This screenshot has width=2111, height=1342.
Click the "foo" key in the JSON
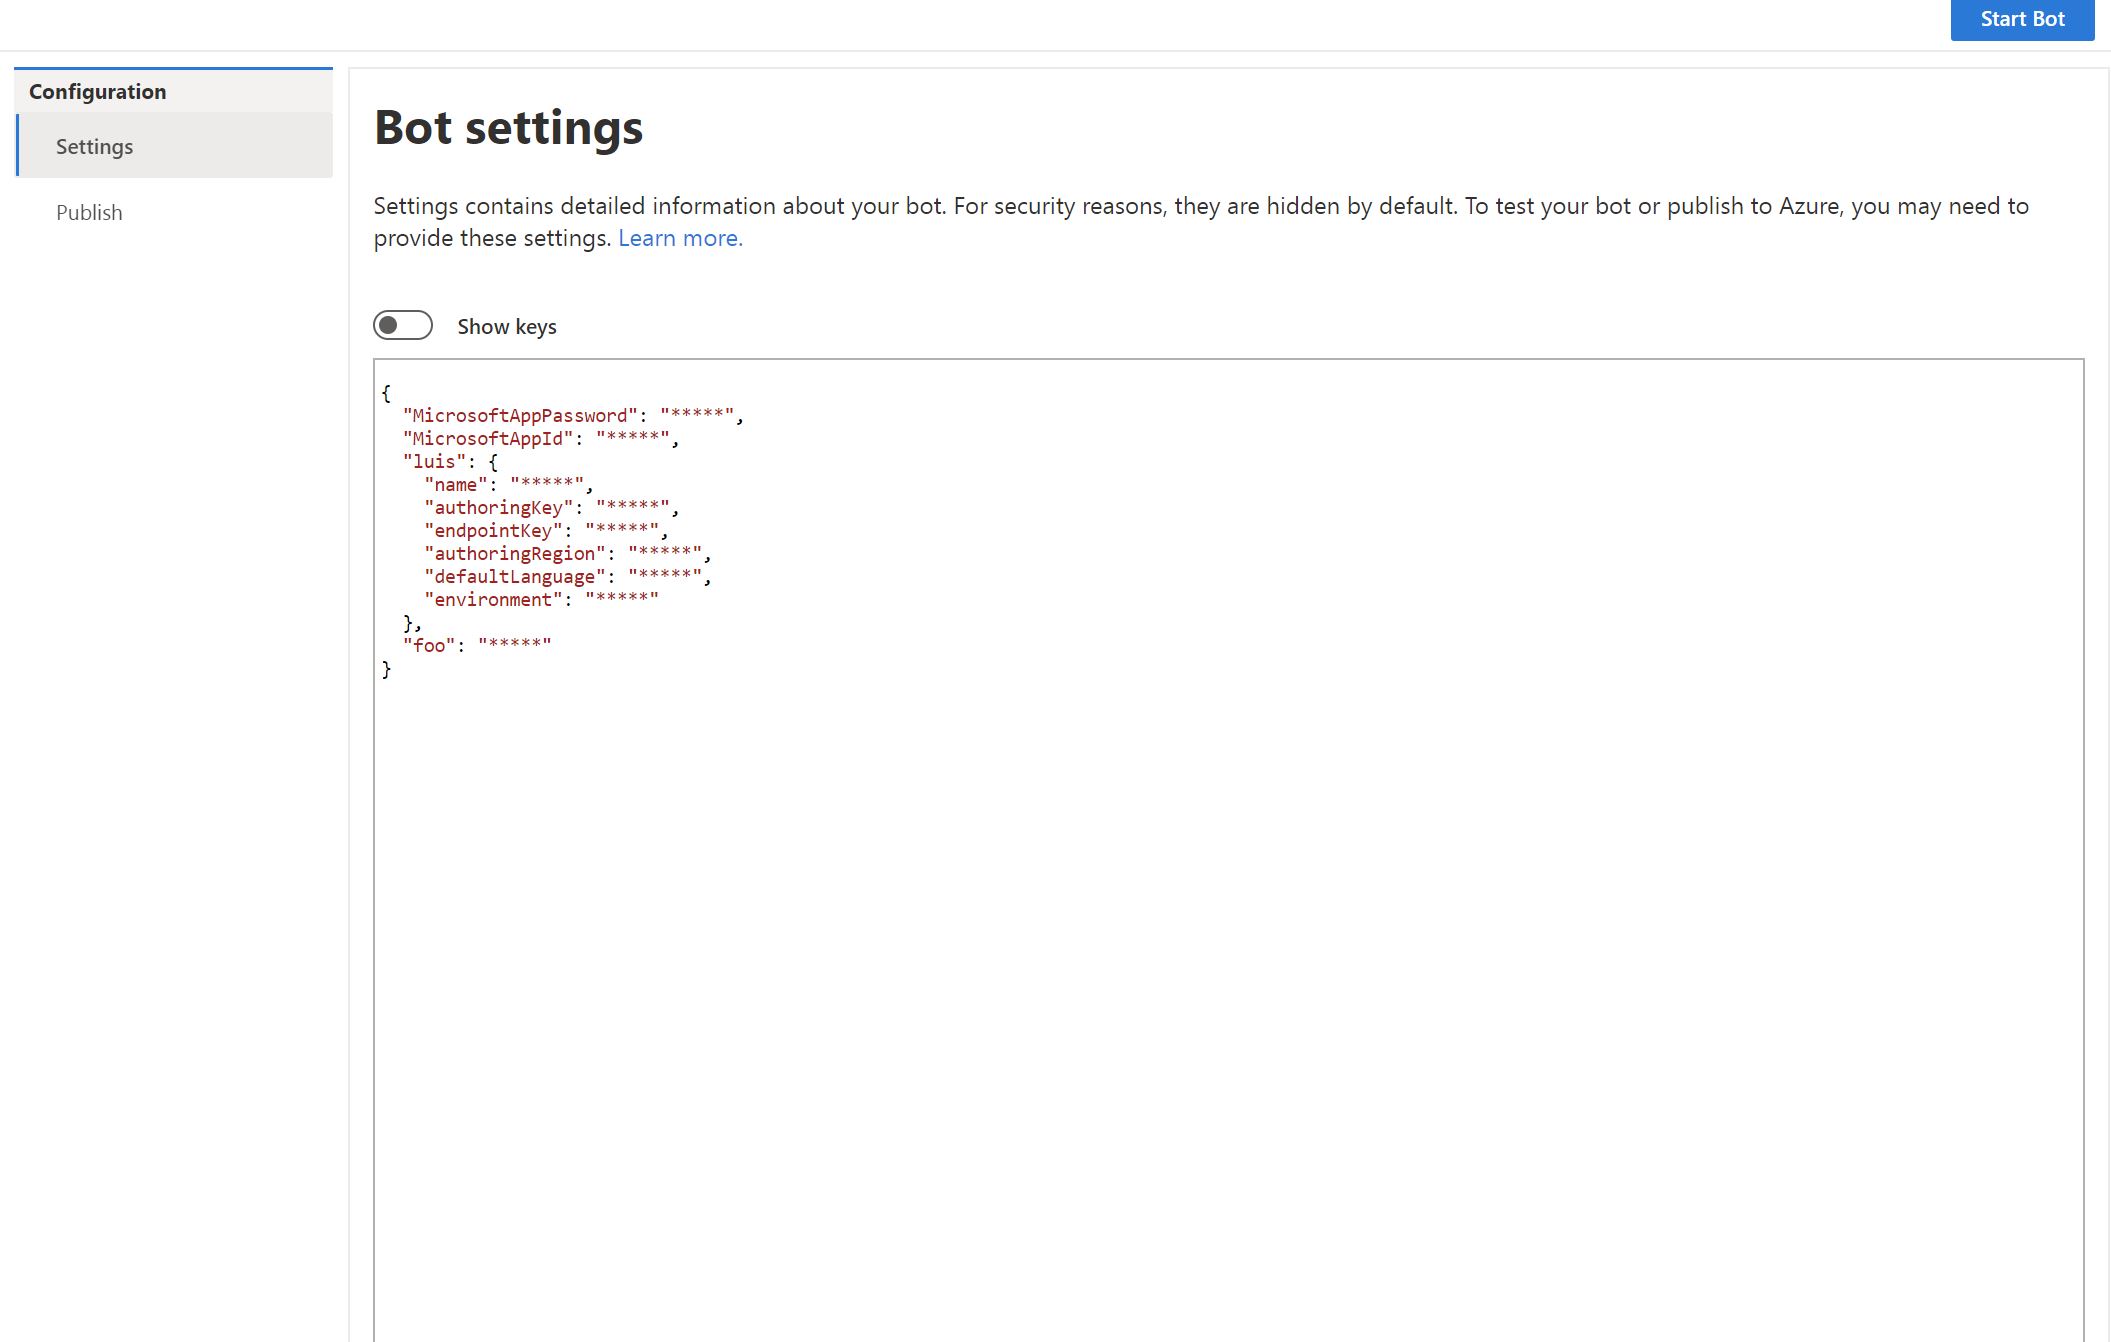(x=429, y=646)
